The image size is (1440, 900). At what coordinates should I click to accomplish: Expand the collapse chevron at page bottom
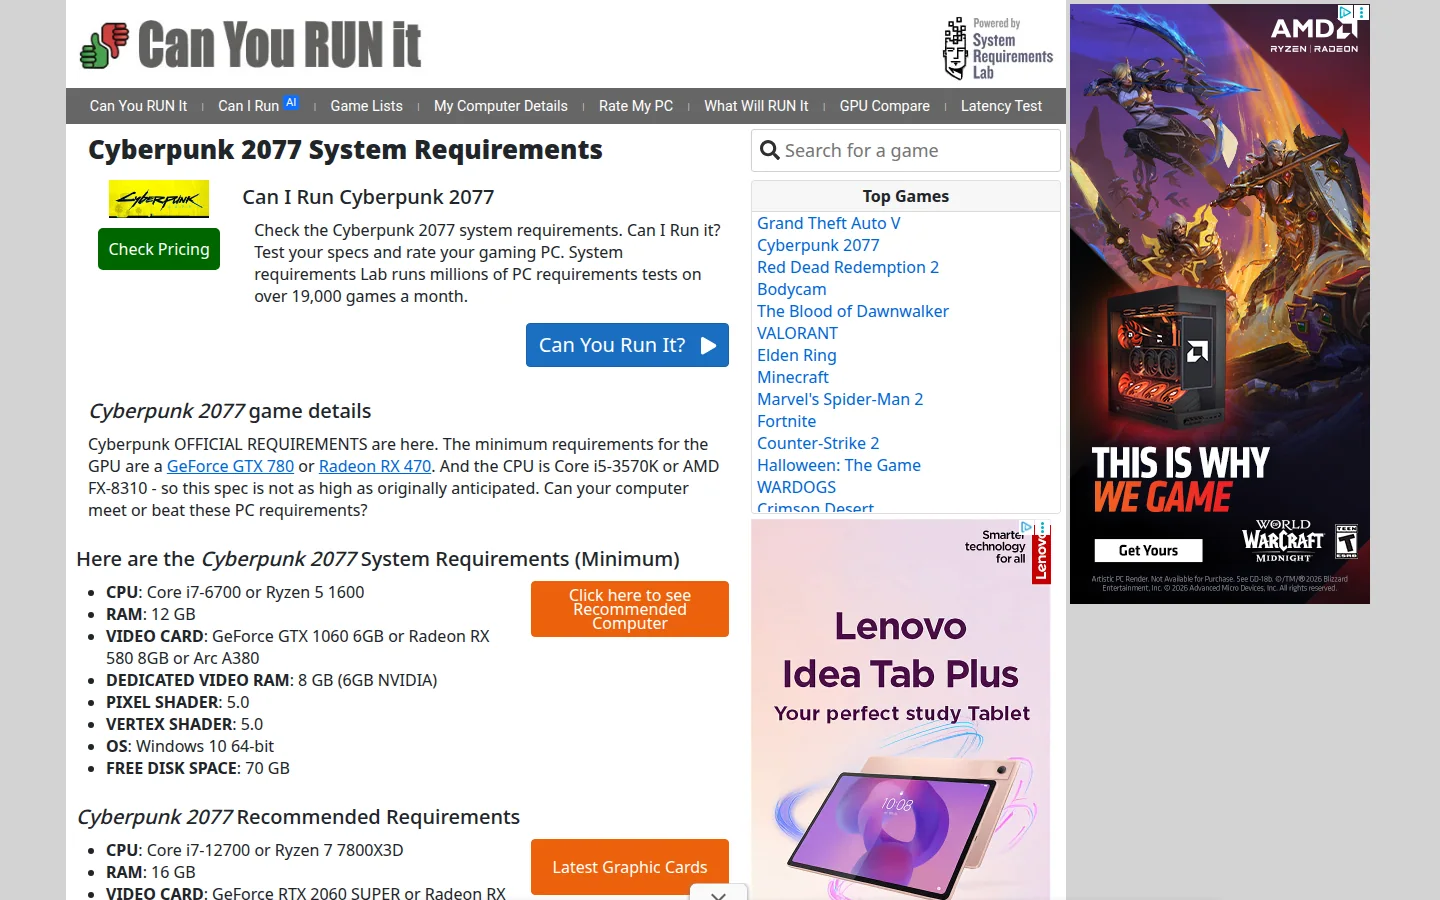point(718,893)
